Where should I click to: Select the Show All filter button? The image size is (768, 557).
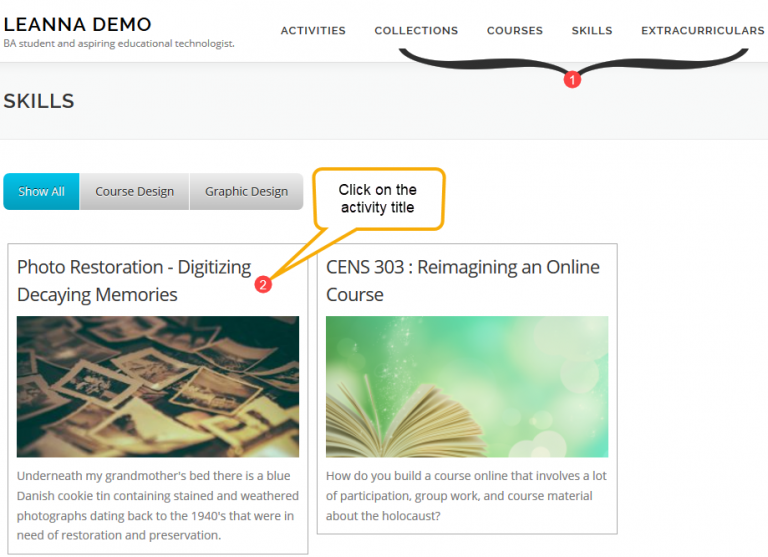click(x=41, y=192)
